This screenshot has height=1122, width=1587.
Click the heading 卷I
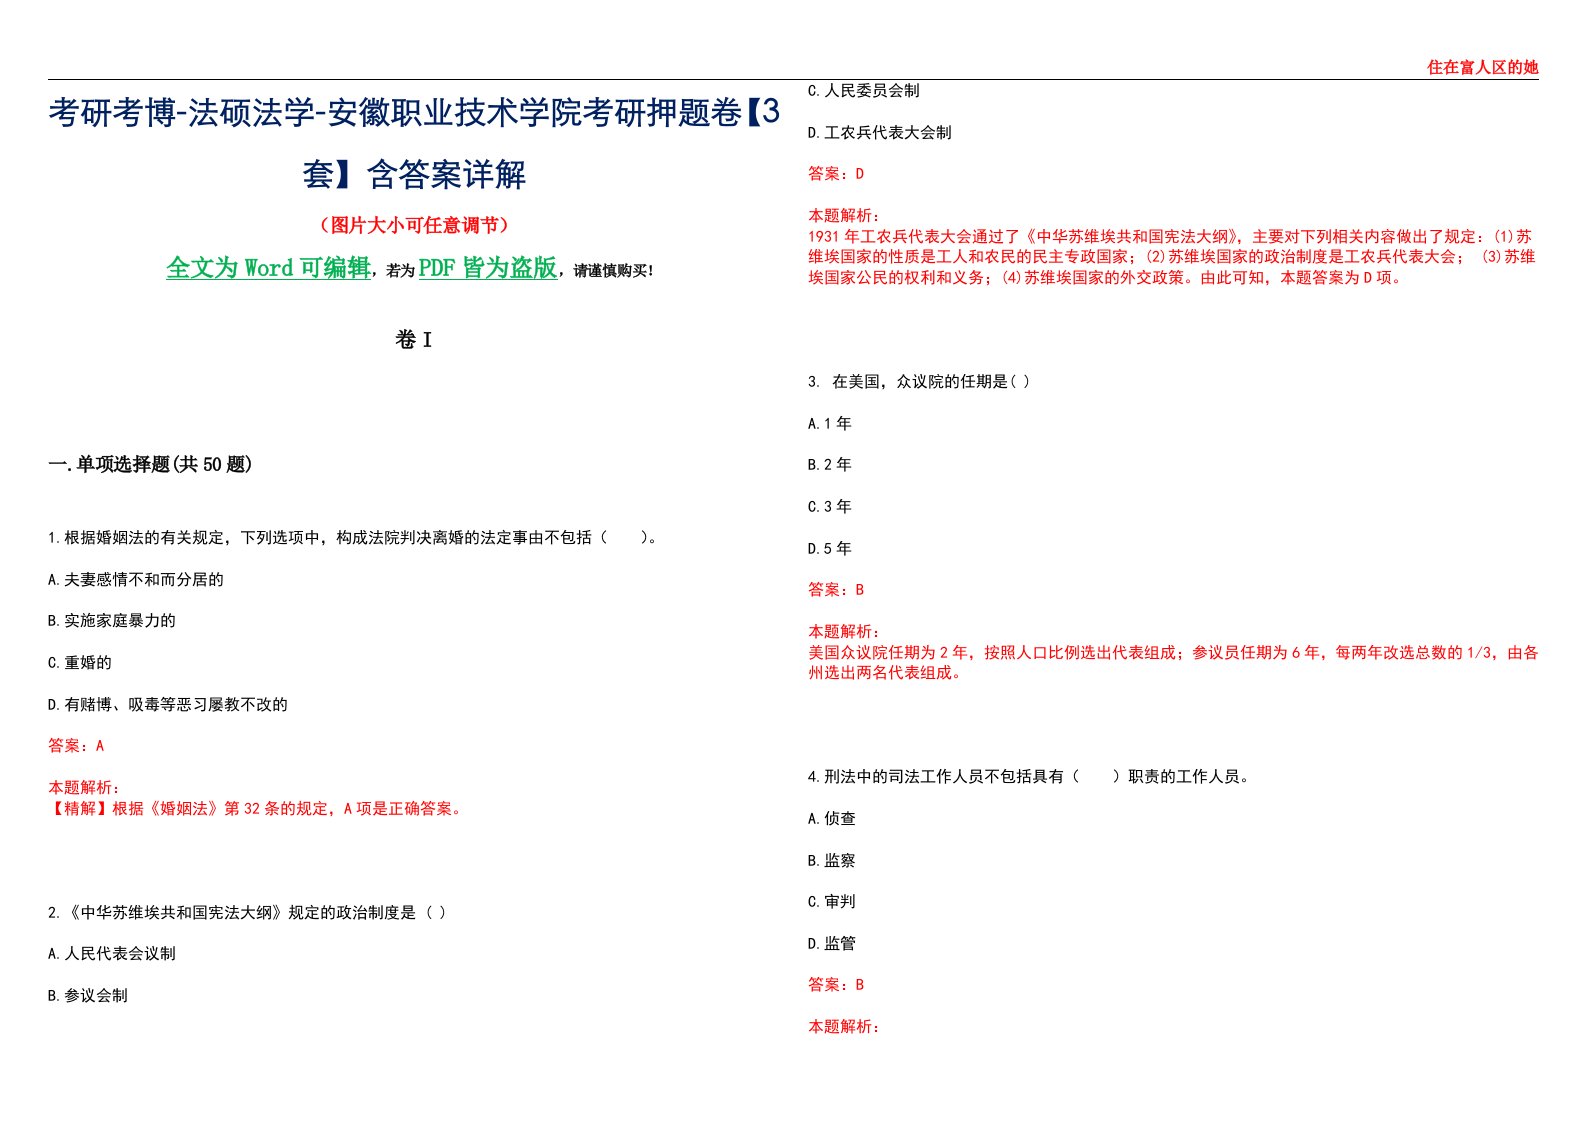(414, 340)
